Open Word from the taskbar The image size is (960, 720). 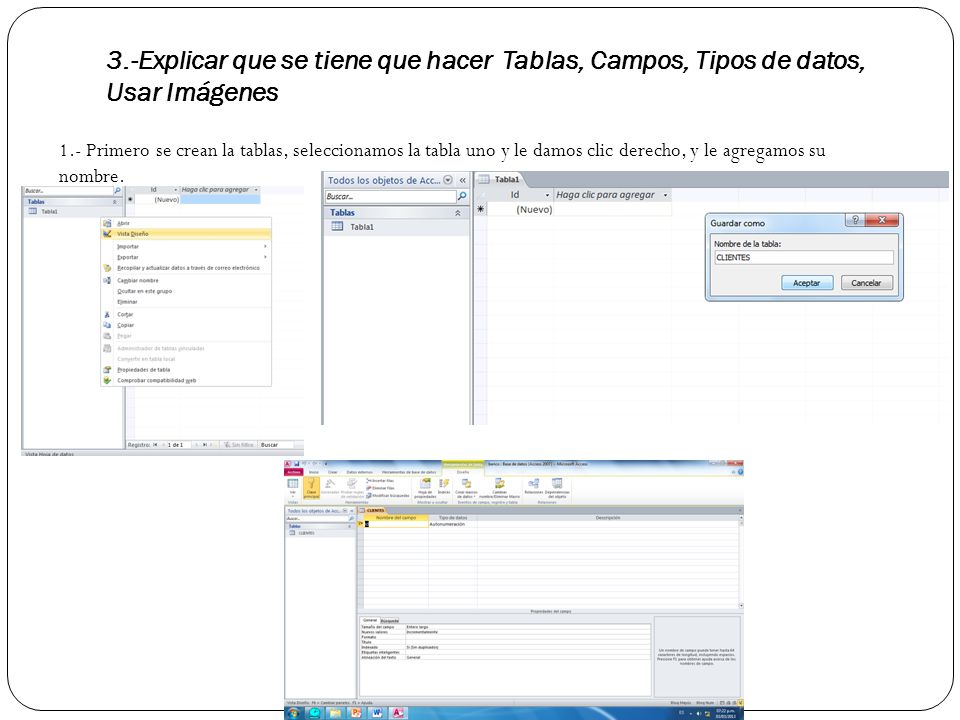[x=377, y=713]
